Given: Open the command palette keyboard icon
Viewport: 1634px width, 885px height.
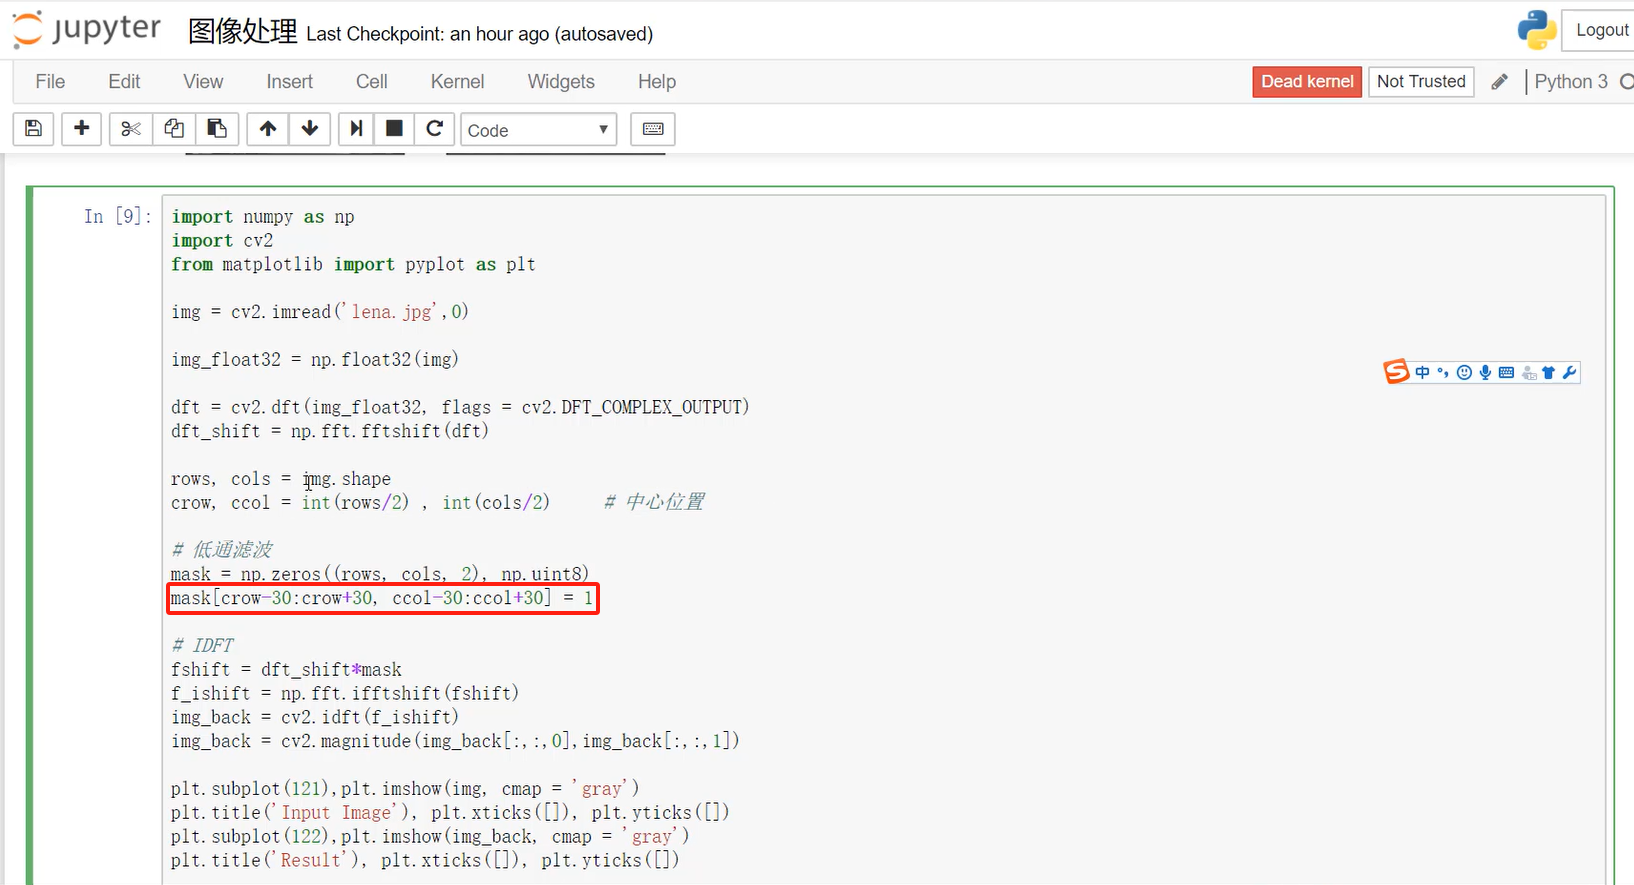Looking at the screenshot, I should tap(653, 129).
